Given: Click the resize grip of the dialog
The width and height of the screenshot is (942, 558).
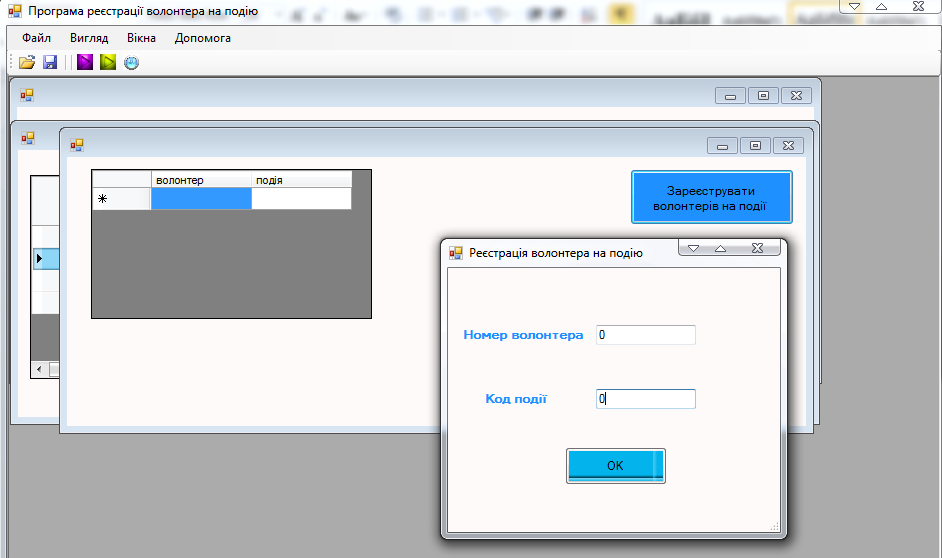Looking at the screenshot, I should point(775,527).
